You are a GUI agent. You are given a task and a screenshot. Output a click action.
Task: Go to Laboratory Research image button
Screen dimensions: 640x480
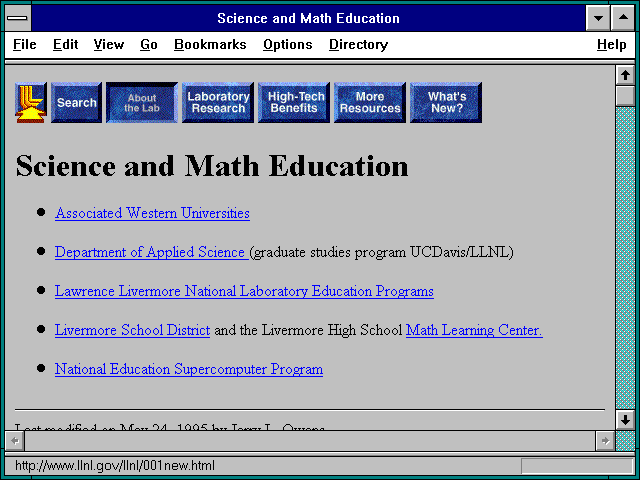point(218,102)
